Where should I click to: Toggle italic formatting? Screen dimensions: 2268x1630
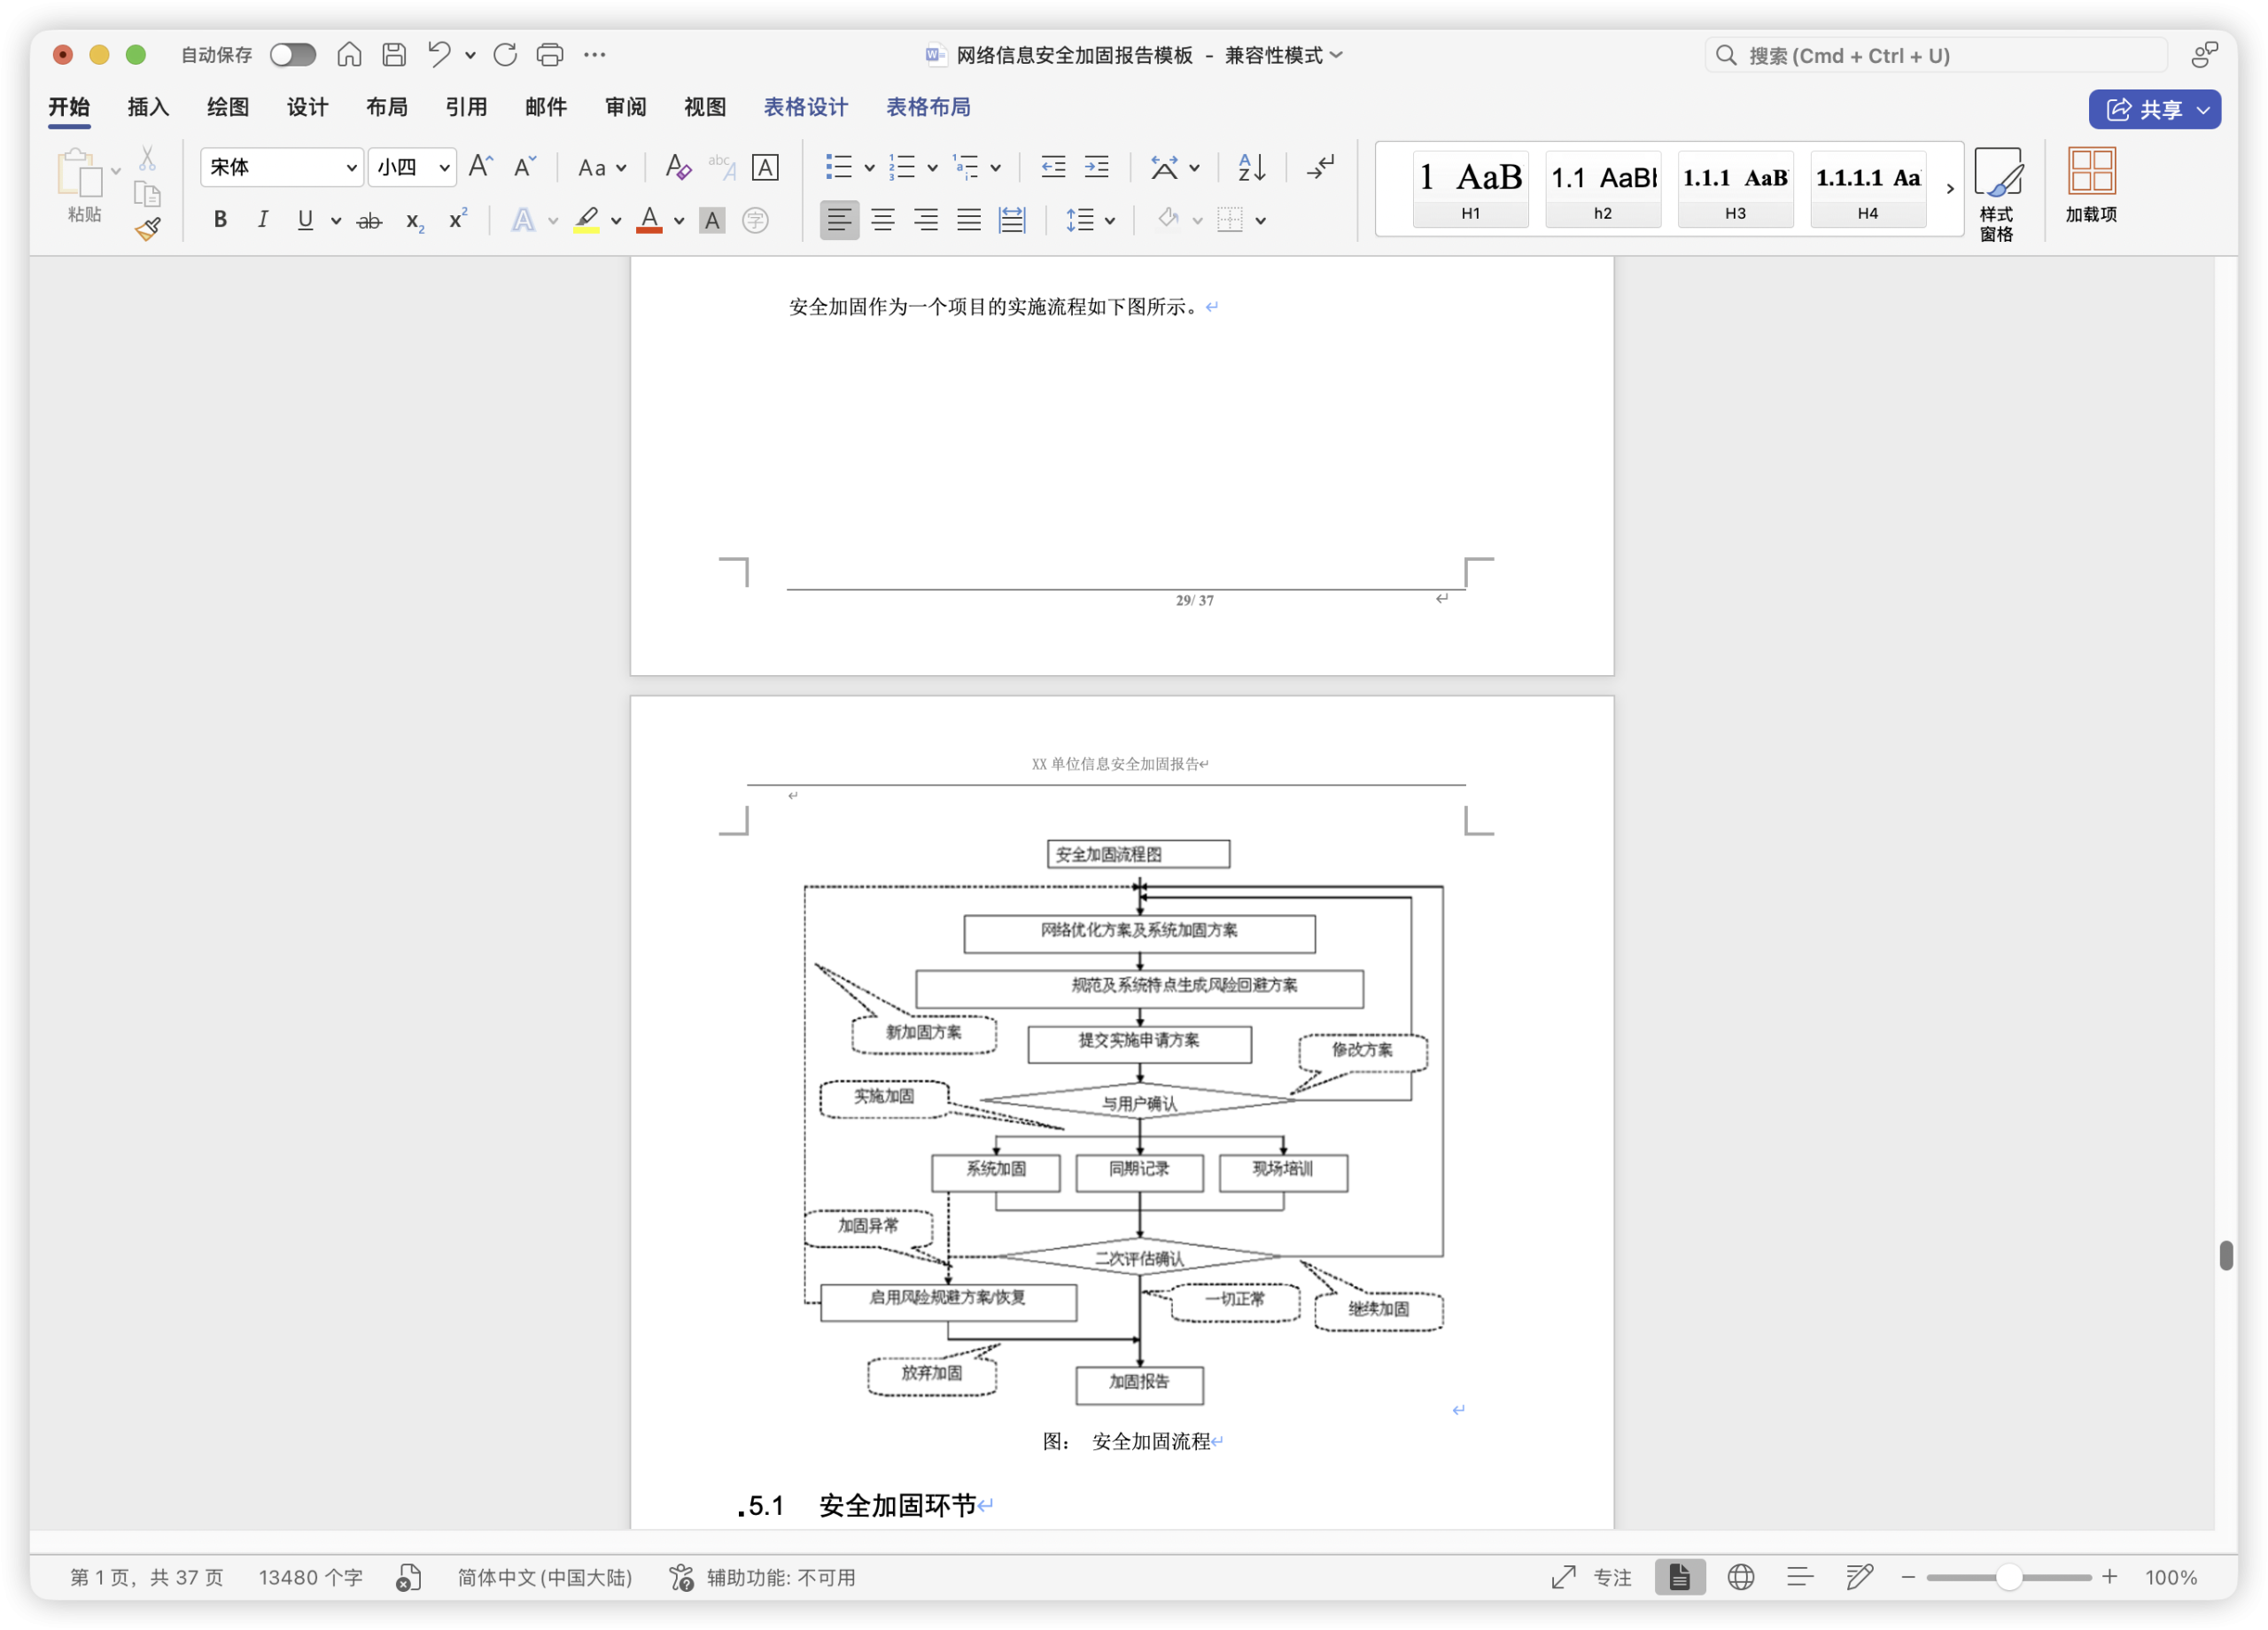pos(262,220)
